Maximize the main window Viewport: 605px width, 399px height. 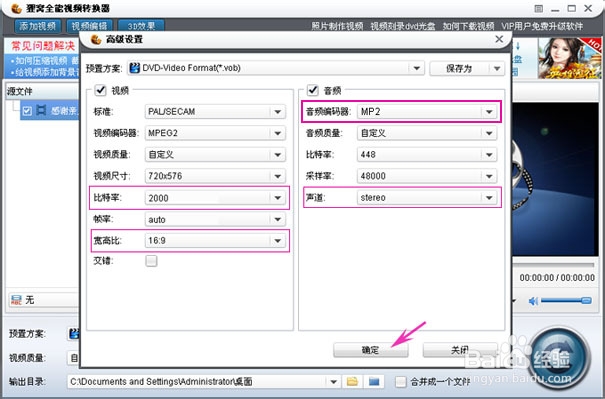click(x=572, y=8)
